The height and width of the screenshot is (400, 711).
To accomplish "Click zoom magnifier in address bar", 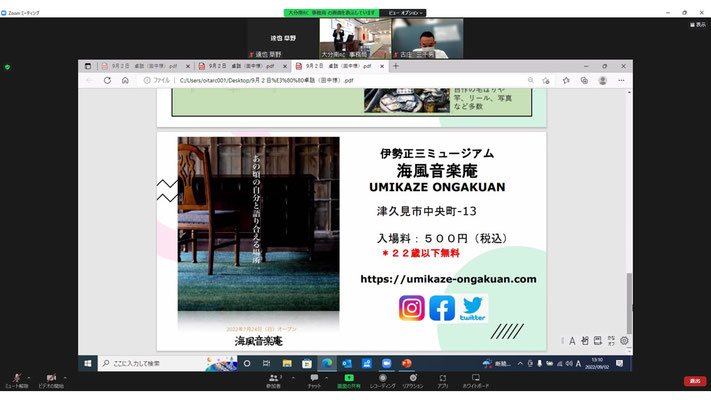I will 531,80.
